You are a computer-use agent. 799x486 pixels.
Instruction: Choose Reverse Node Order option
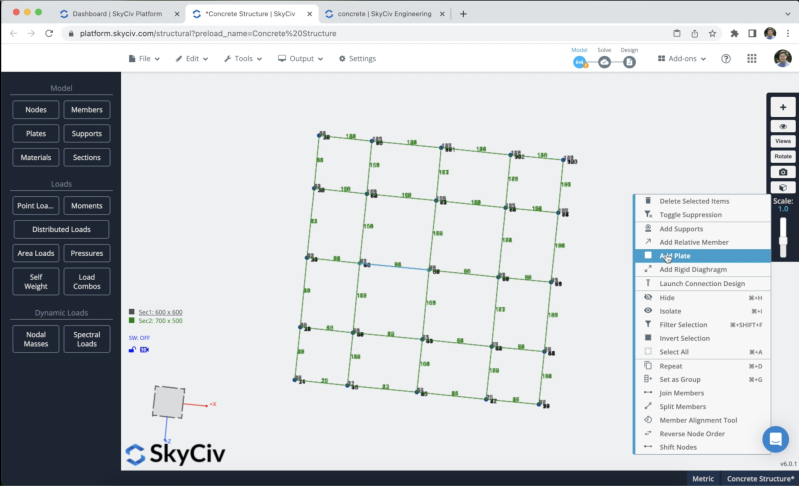(x=703, y=434)
